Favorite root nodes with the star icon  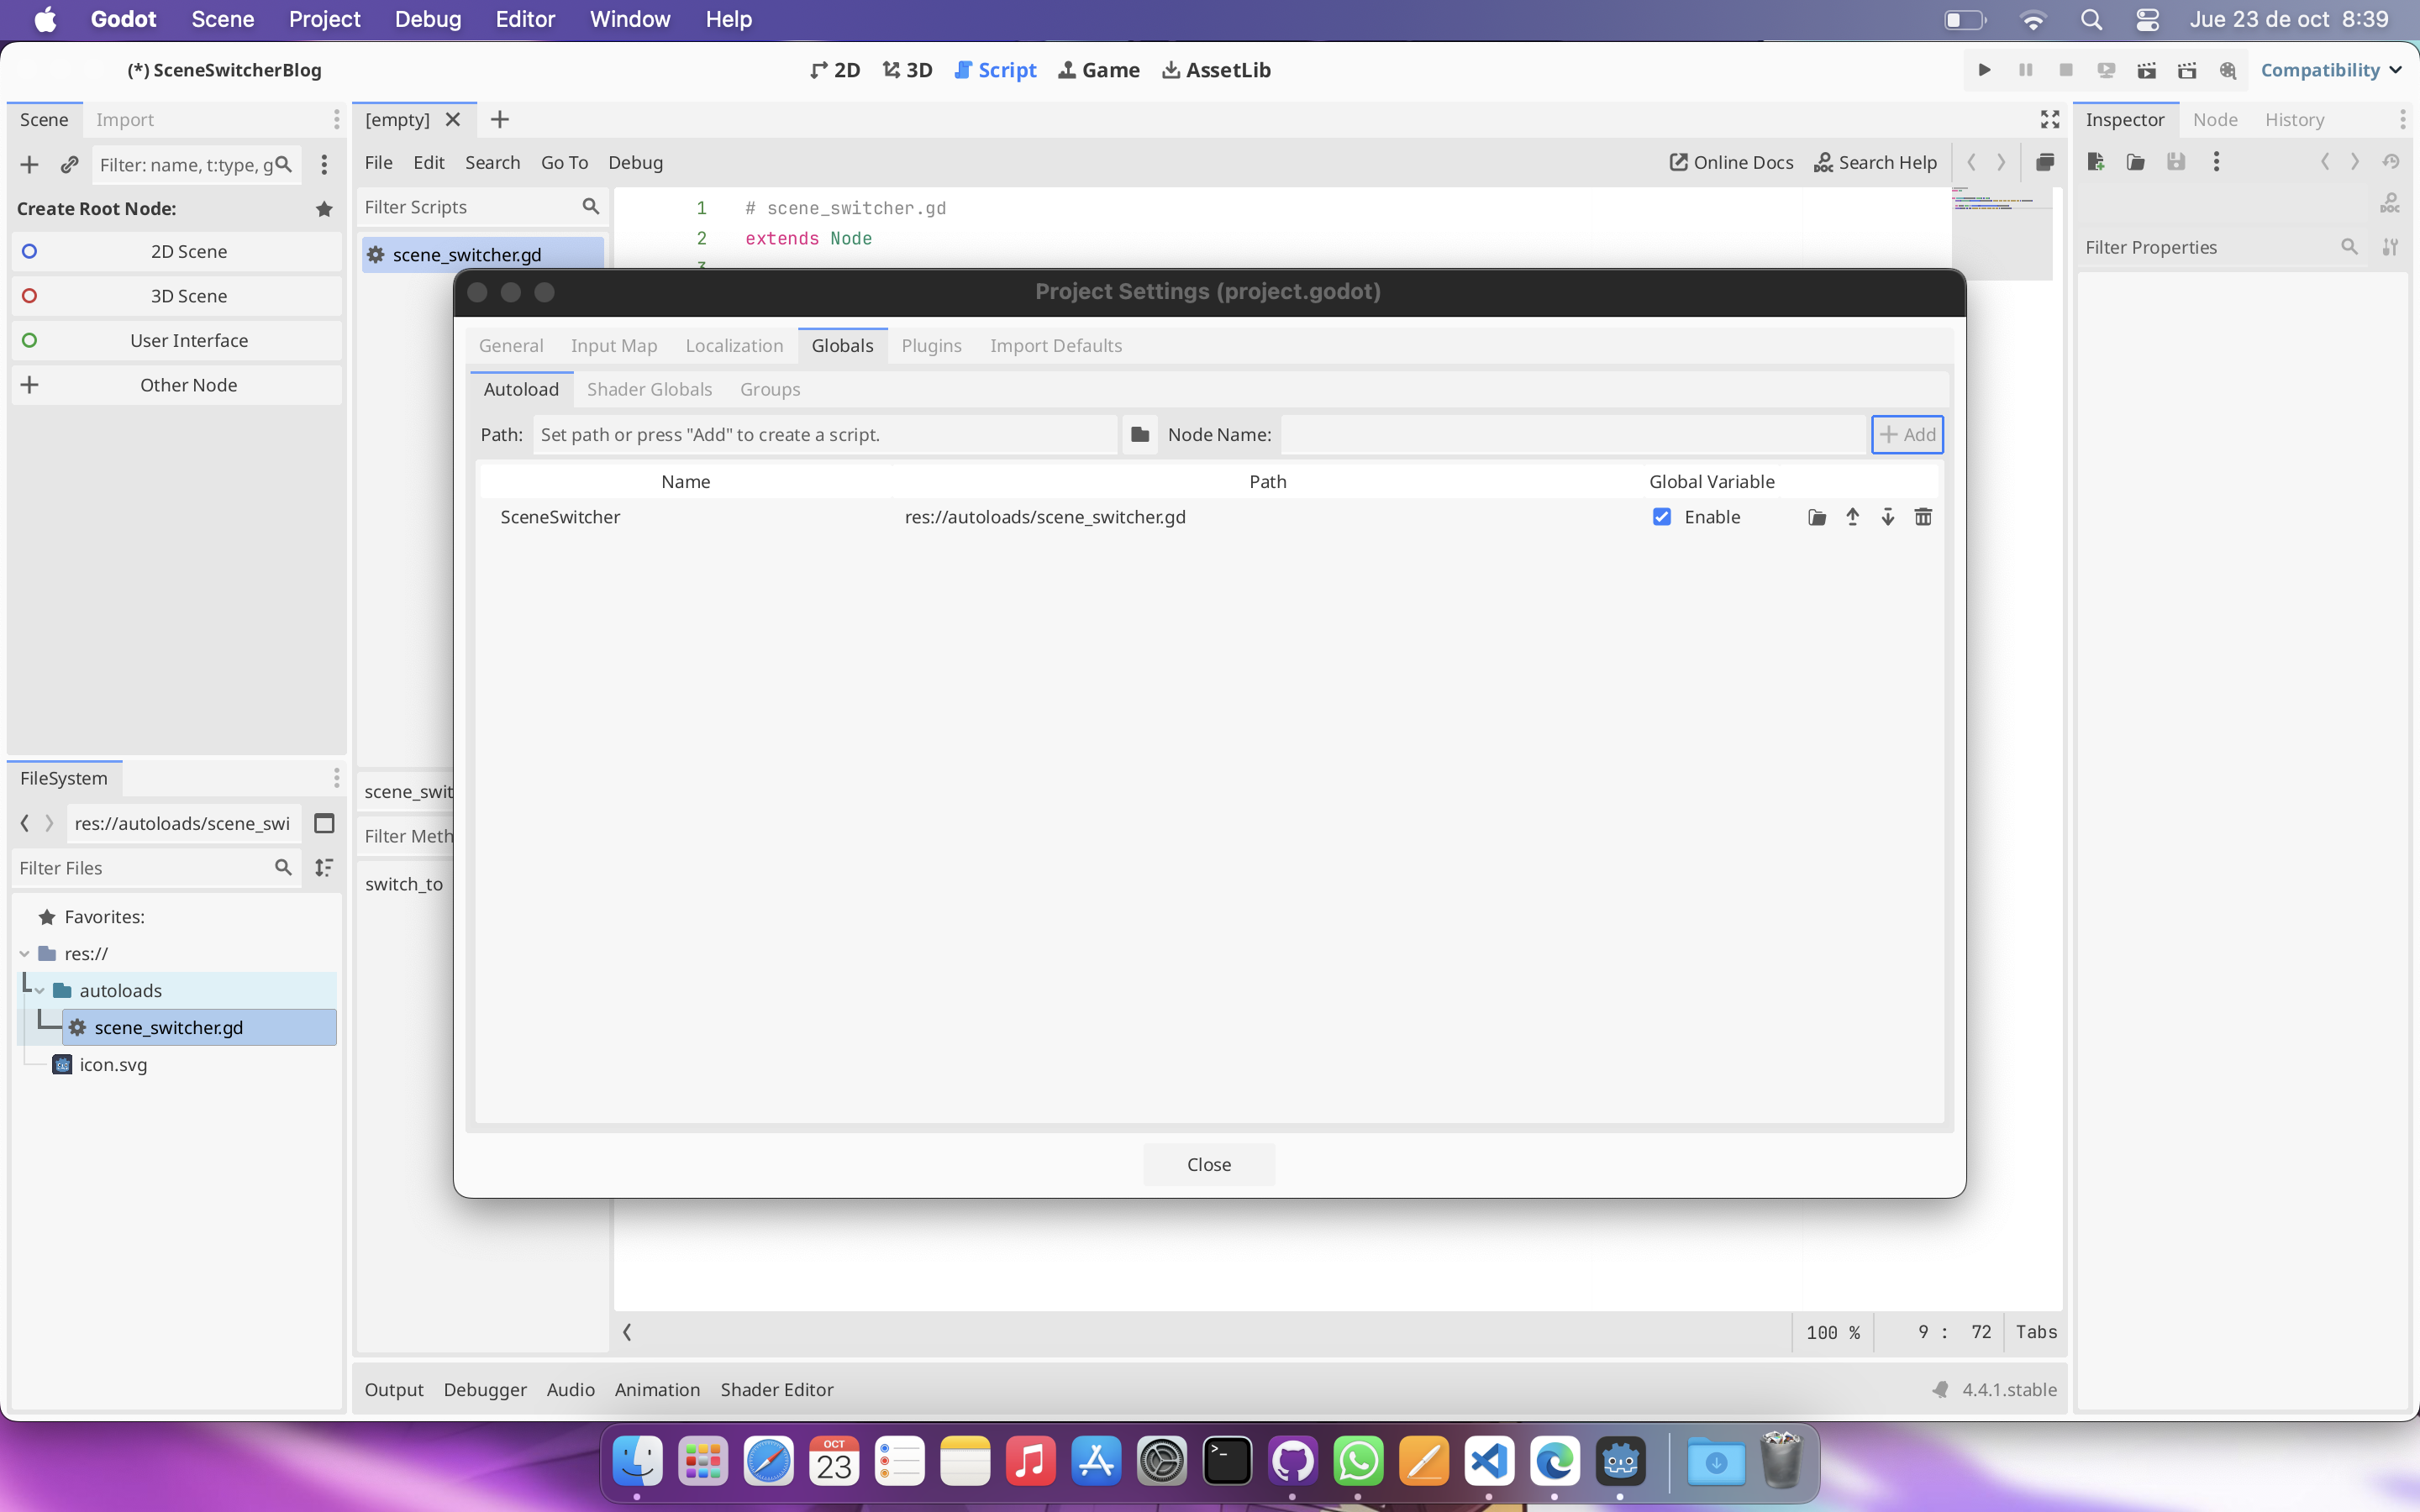click(x=324, y=209)
